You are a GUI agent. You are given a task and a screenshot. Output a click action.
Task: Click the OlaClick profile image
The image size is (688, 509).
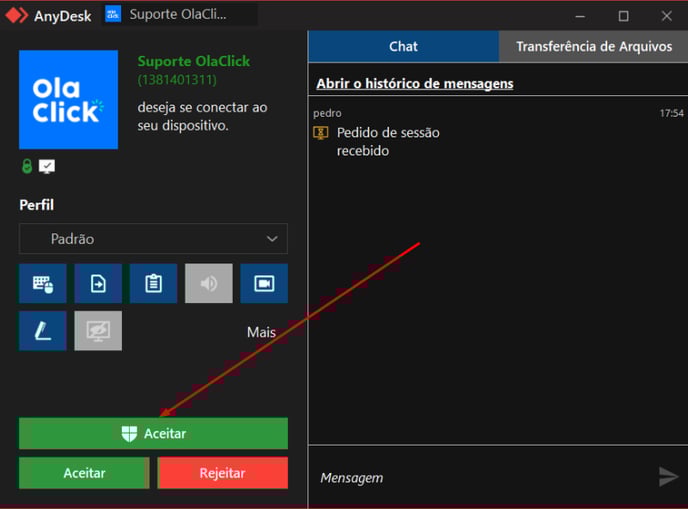[x=68, y=100]
